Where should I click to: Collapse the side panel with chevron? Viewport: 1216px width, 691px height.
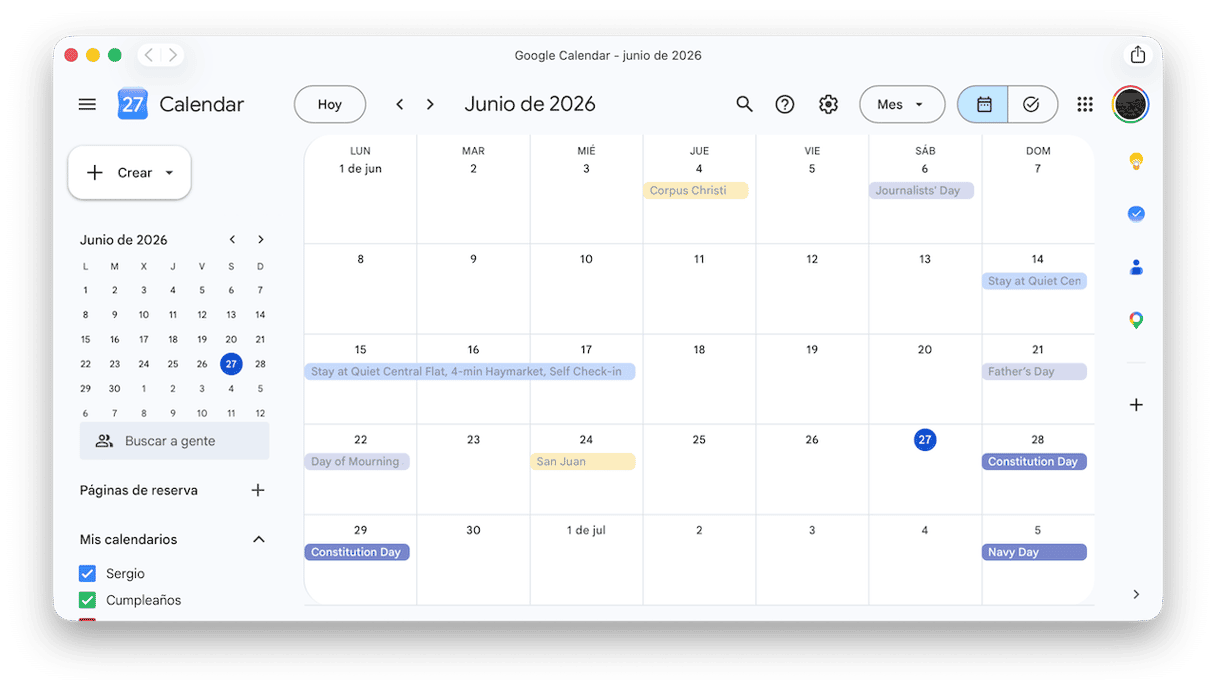click(1136, 594)
